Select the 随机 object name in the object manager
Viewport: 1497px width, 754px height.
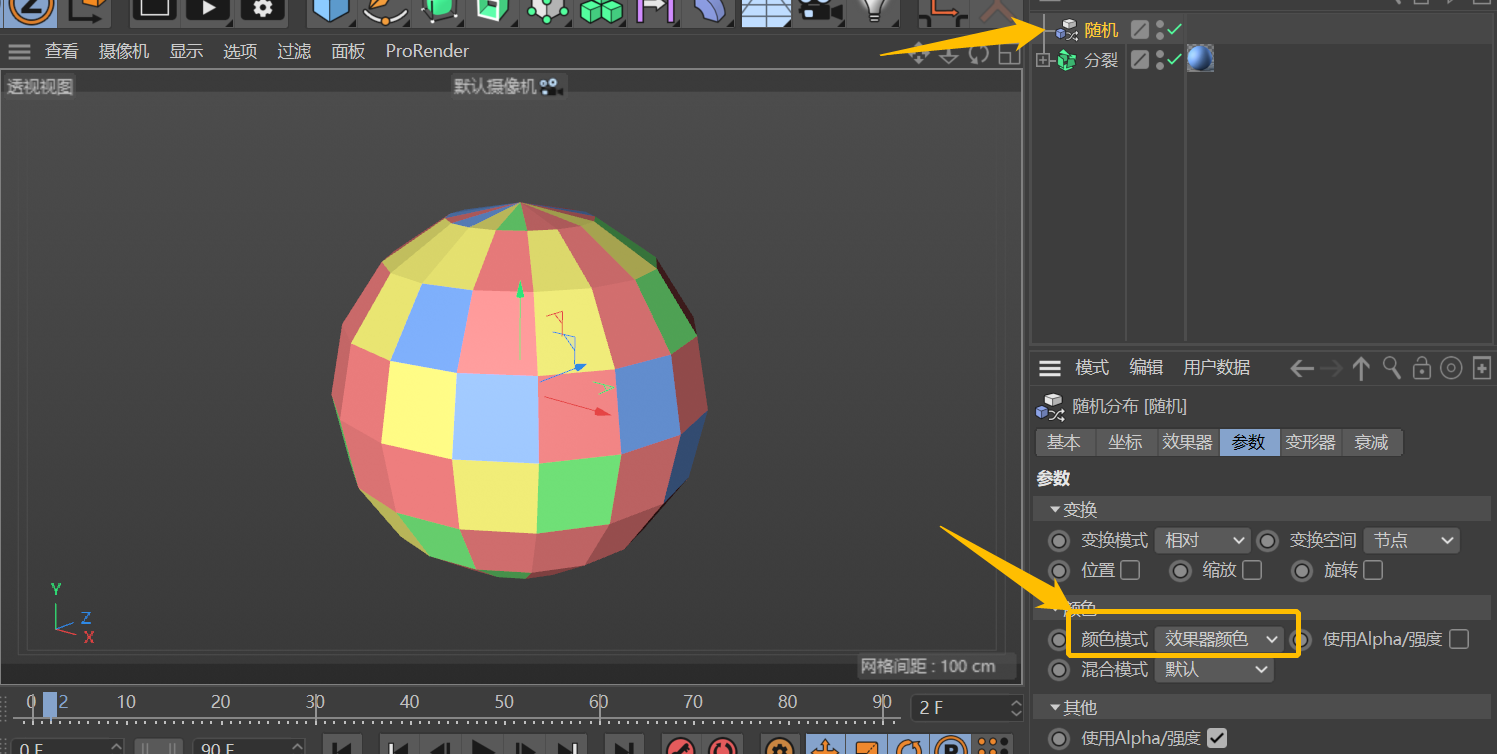tap(1101, 30)
